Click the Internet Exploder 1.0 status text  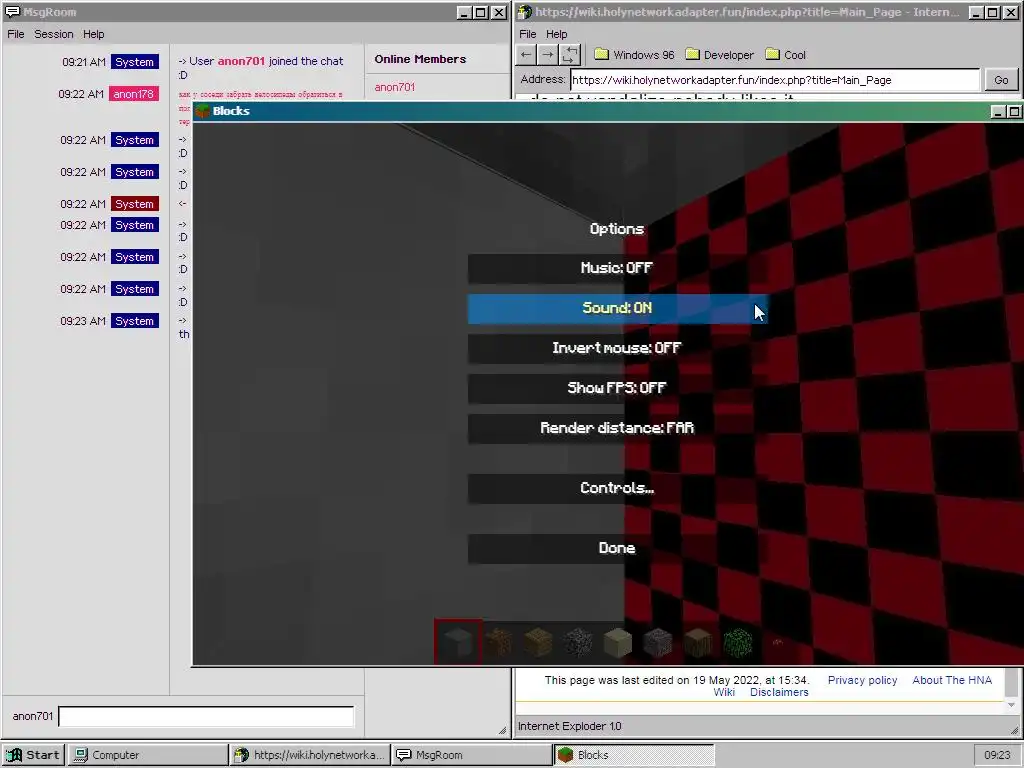pos(569,726)
